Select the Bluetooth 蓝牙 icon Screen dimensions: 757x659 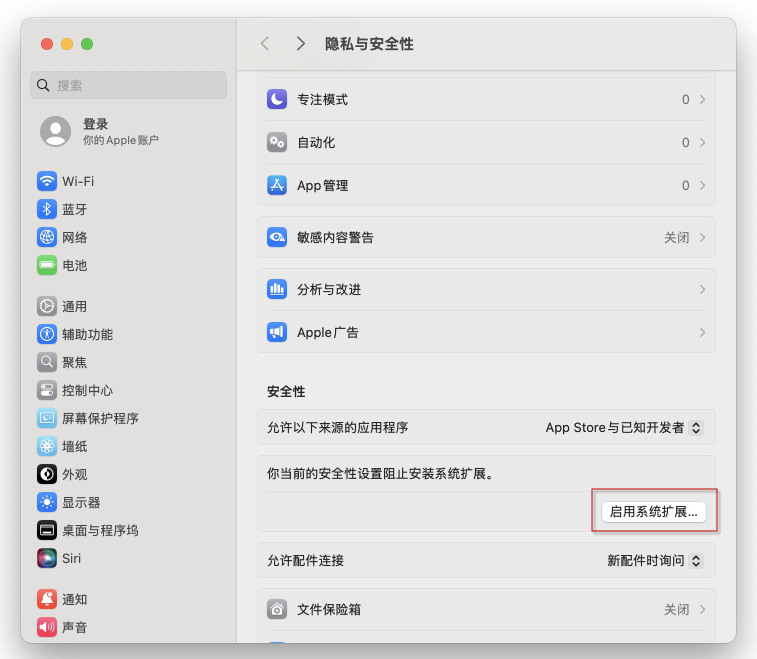[x=47, y=210]
